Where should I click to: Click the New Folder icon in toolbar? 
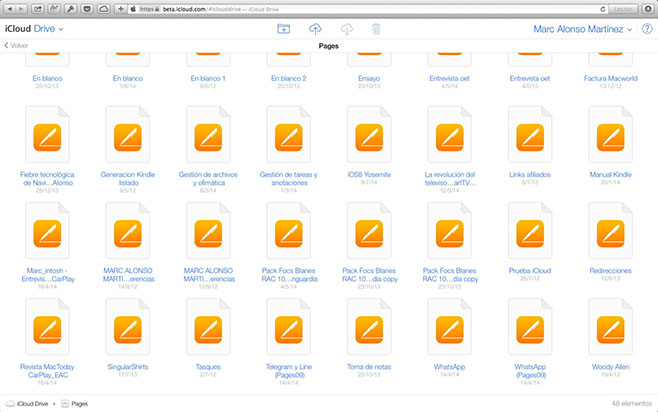point(283,30)
